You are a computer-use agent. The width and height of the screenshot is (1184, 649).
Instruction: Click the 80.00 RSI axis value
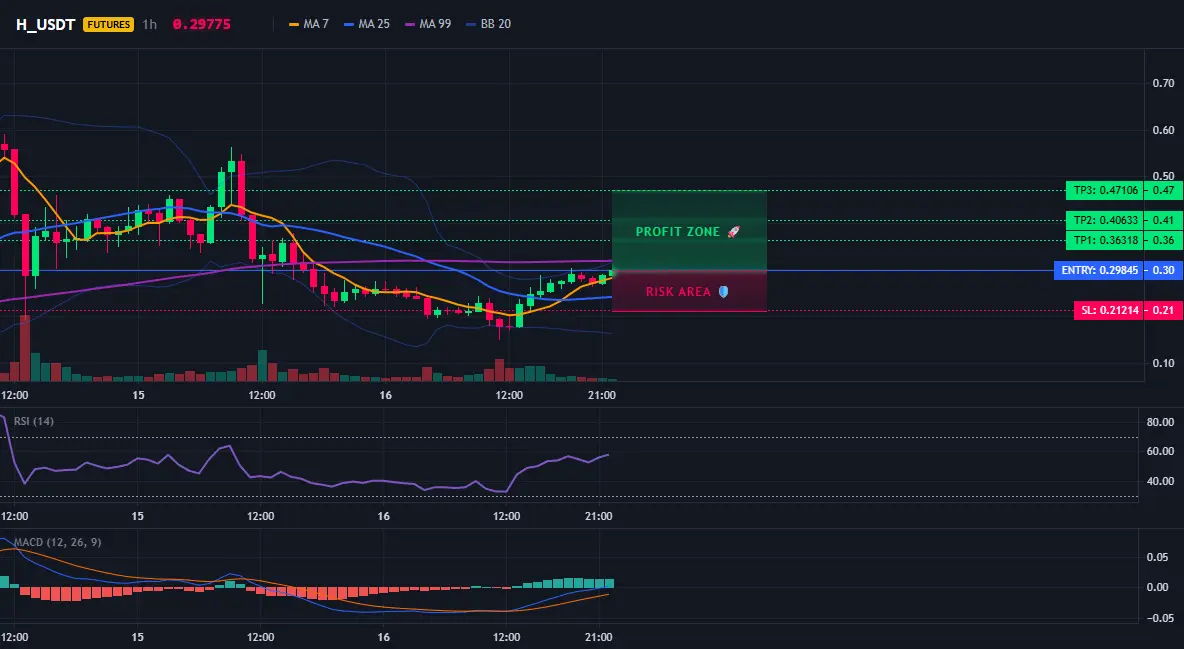click(x=1161, y=422)
